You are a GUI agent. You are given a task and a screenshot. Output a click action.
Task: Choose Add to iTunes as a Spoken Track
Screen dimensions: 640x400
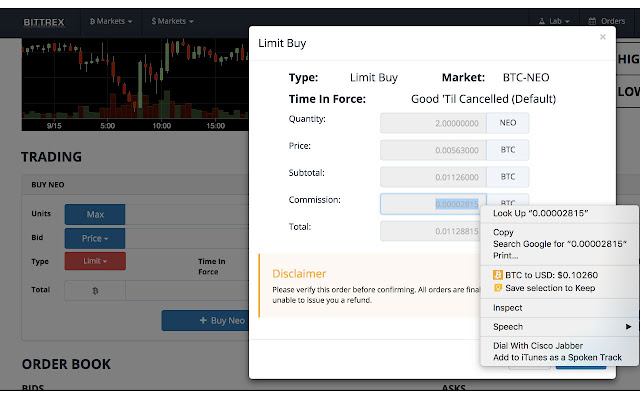(x=559, y=358)
